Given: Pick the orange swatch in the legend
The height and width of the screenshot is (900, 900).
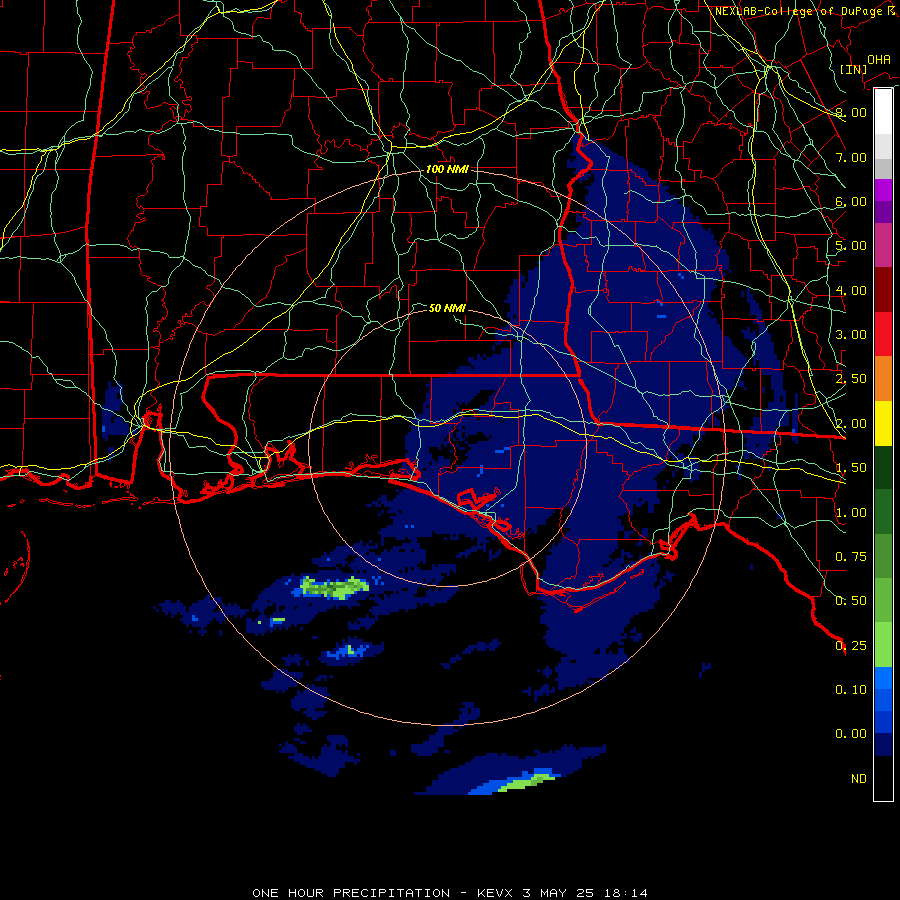Looking at the screenshot, I should (883, 379).
